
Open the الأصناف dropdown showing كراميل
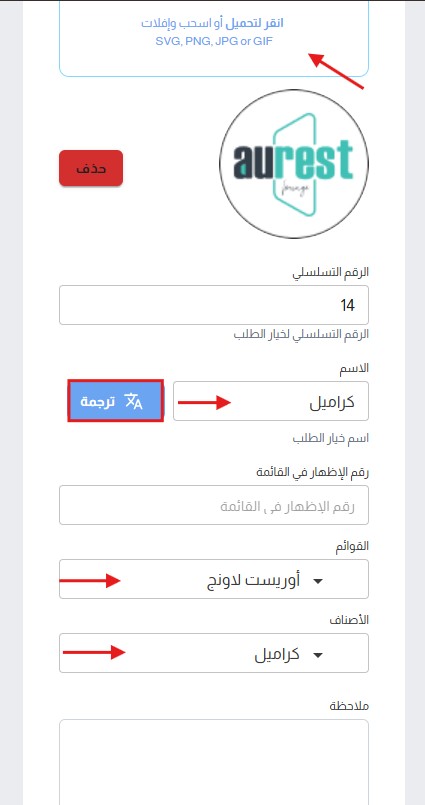[214, 653]
